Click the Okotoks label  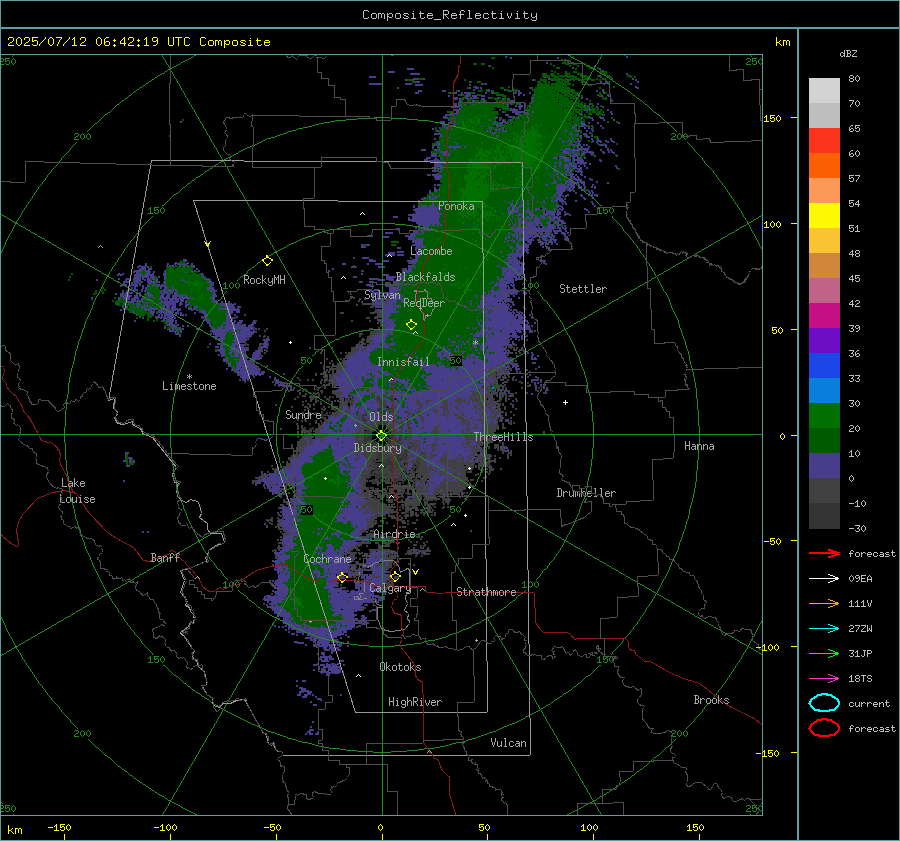[400, 667]
